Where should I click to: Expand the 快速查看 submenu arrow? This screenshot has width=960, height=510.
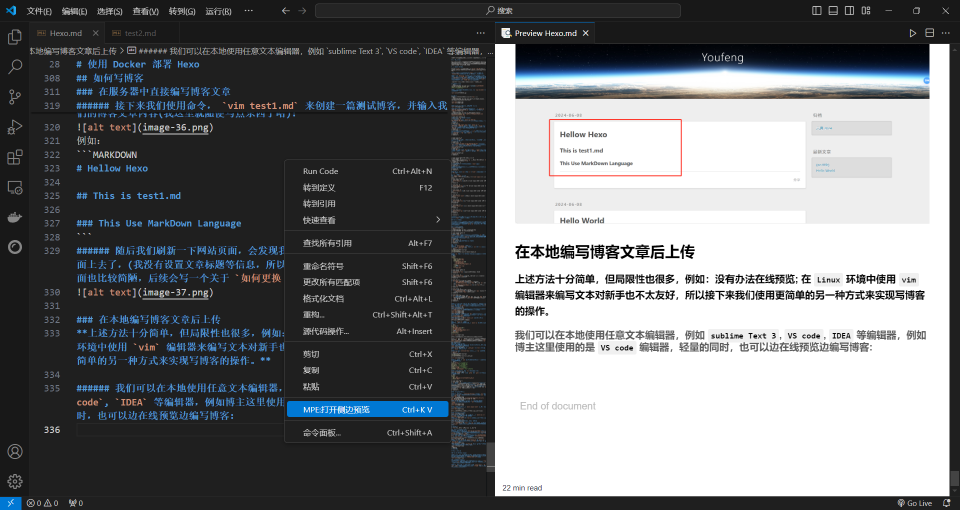437,220
